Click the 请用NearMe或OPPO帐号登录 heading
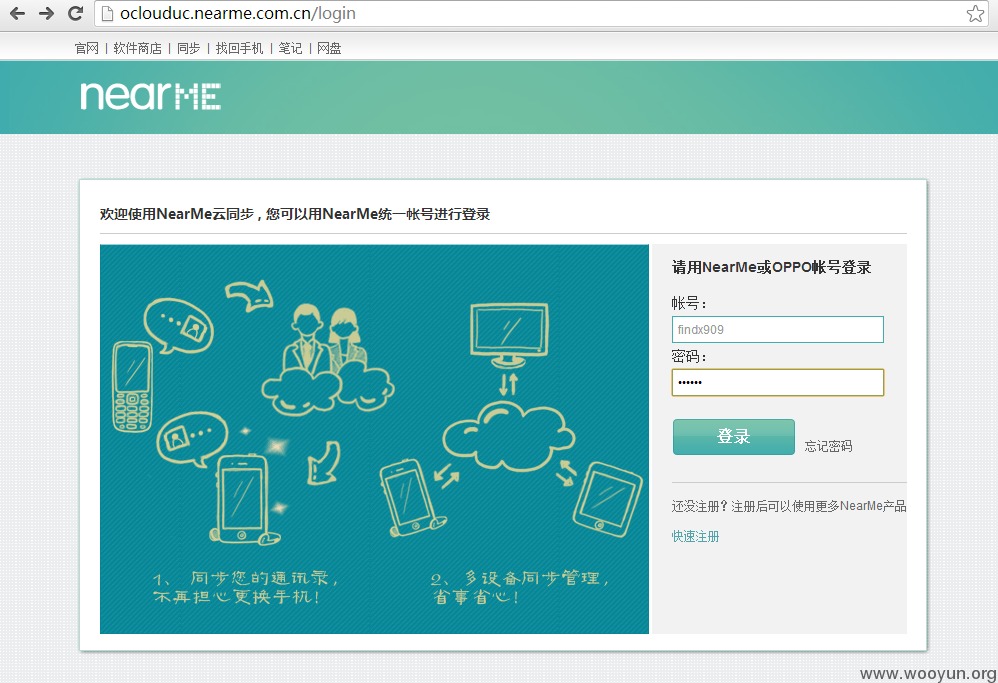The height and width of the screenshot is (683, 998). click(771, 267)
